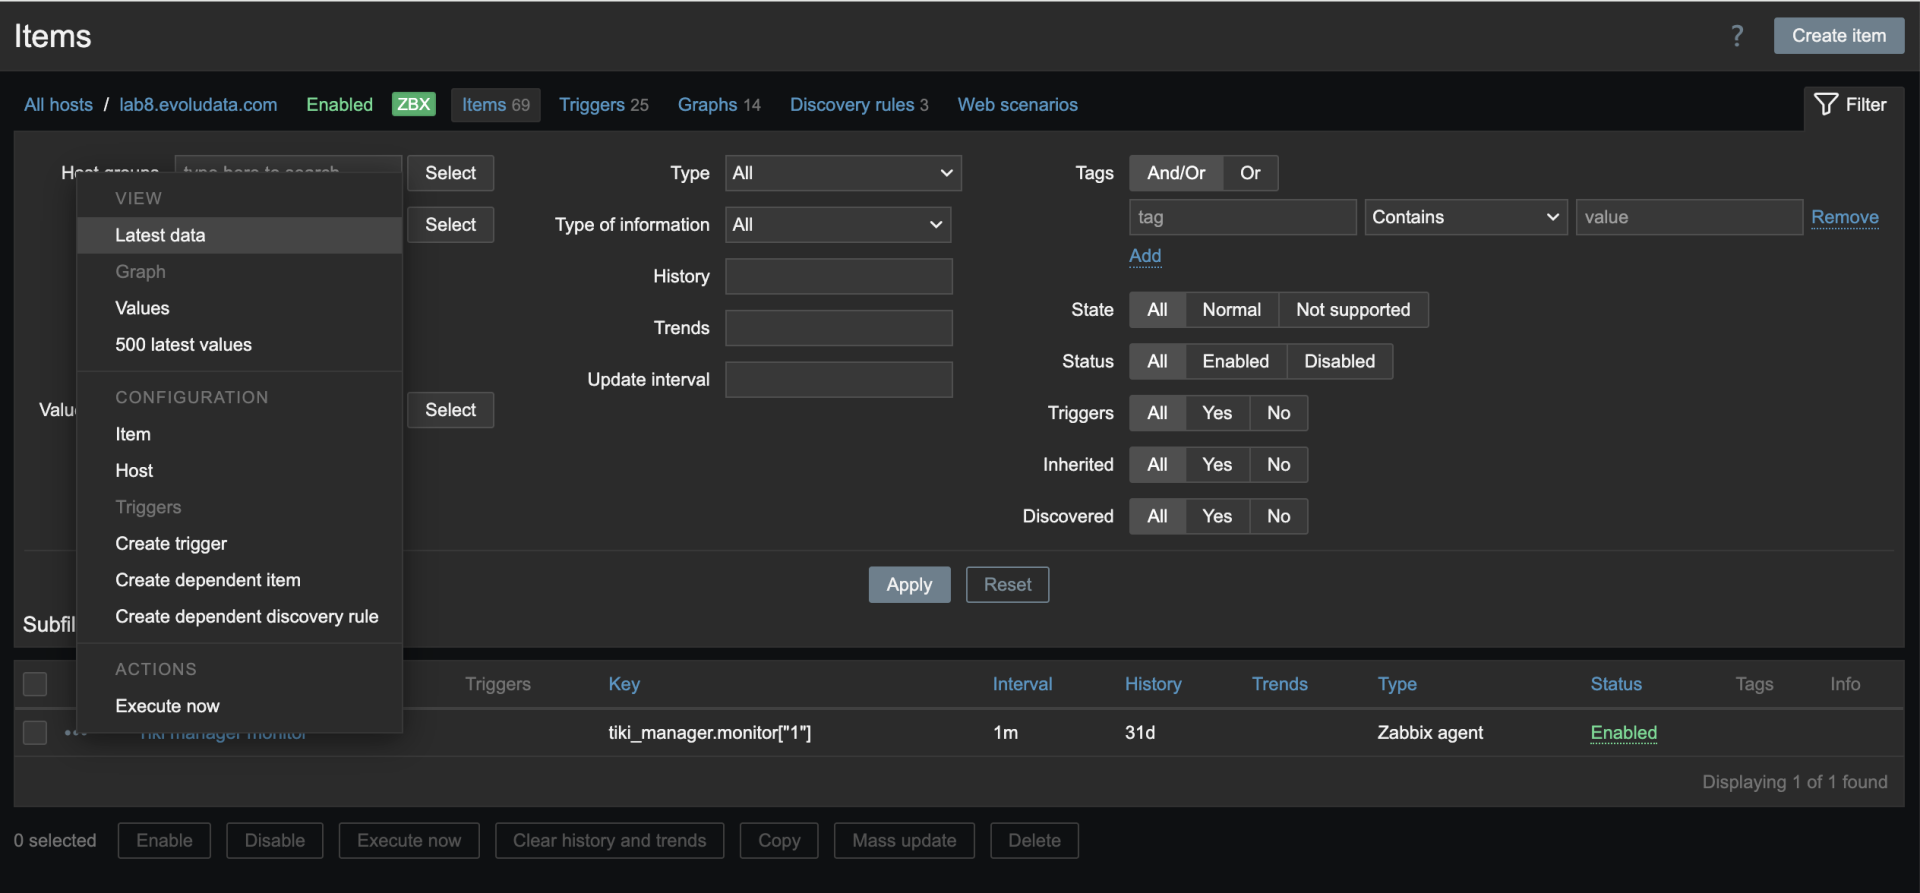Click Execute now in context menu
The width and height of the screenshot is (1920, 893).
(239, 706)
